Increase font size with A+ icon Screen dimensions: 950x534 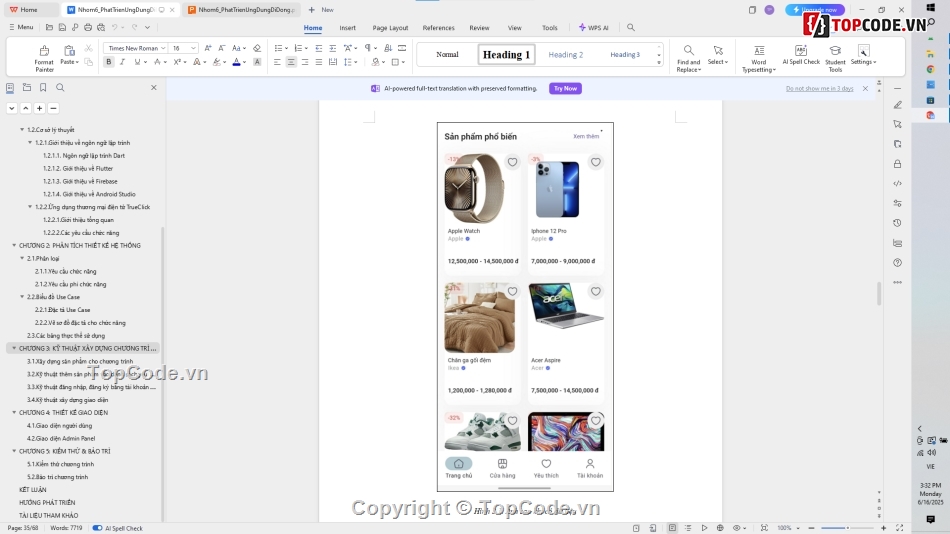tap(208, 48)
